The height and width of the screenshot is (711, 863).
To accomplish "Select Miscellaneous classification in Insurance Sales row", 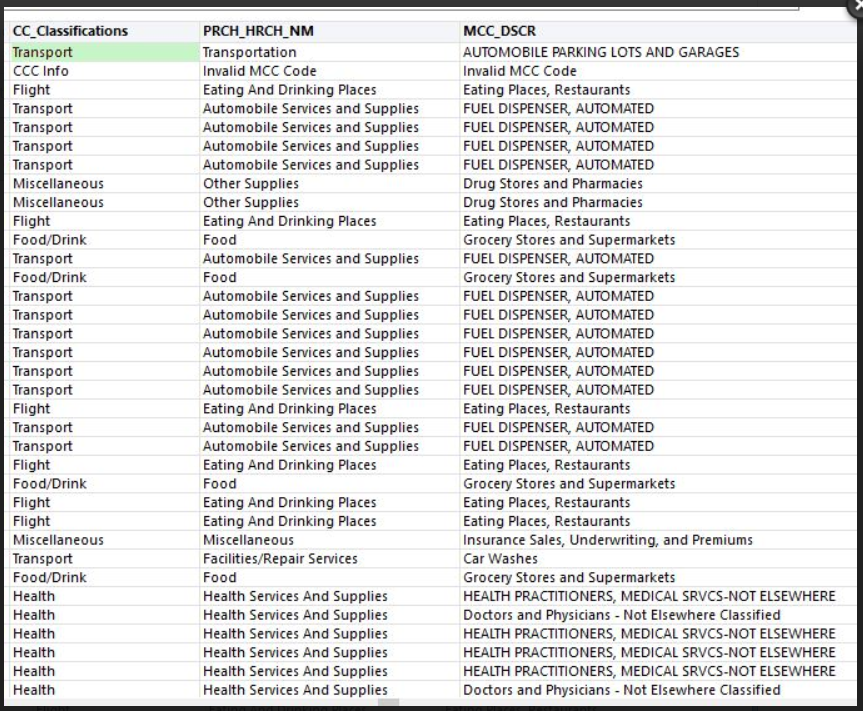I will point(58,540).
